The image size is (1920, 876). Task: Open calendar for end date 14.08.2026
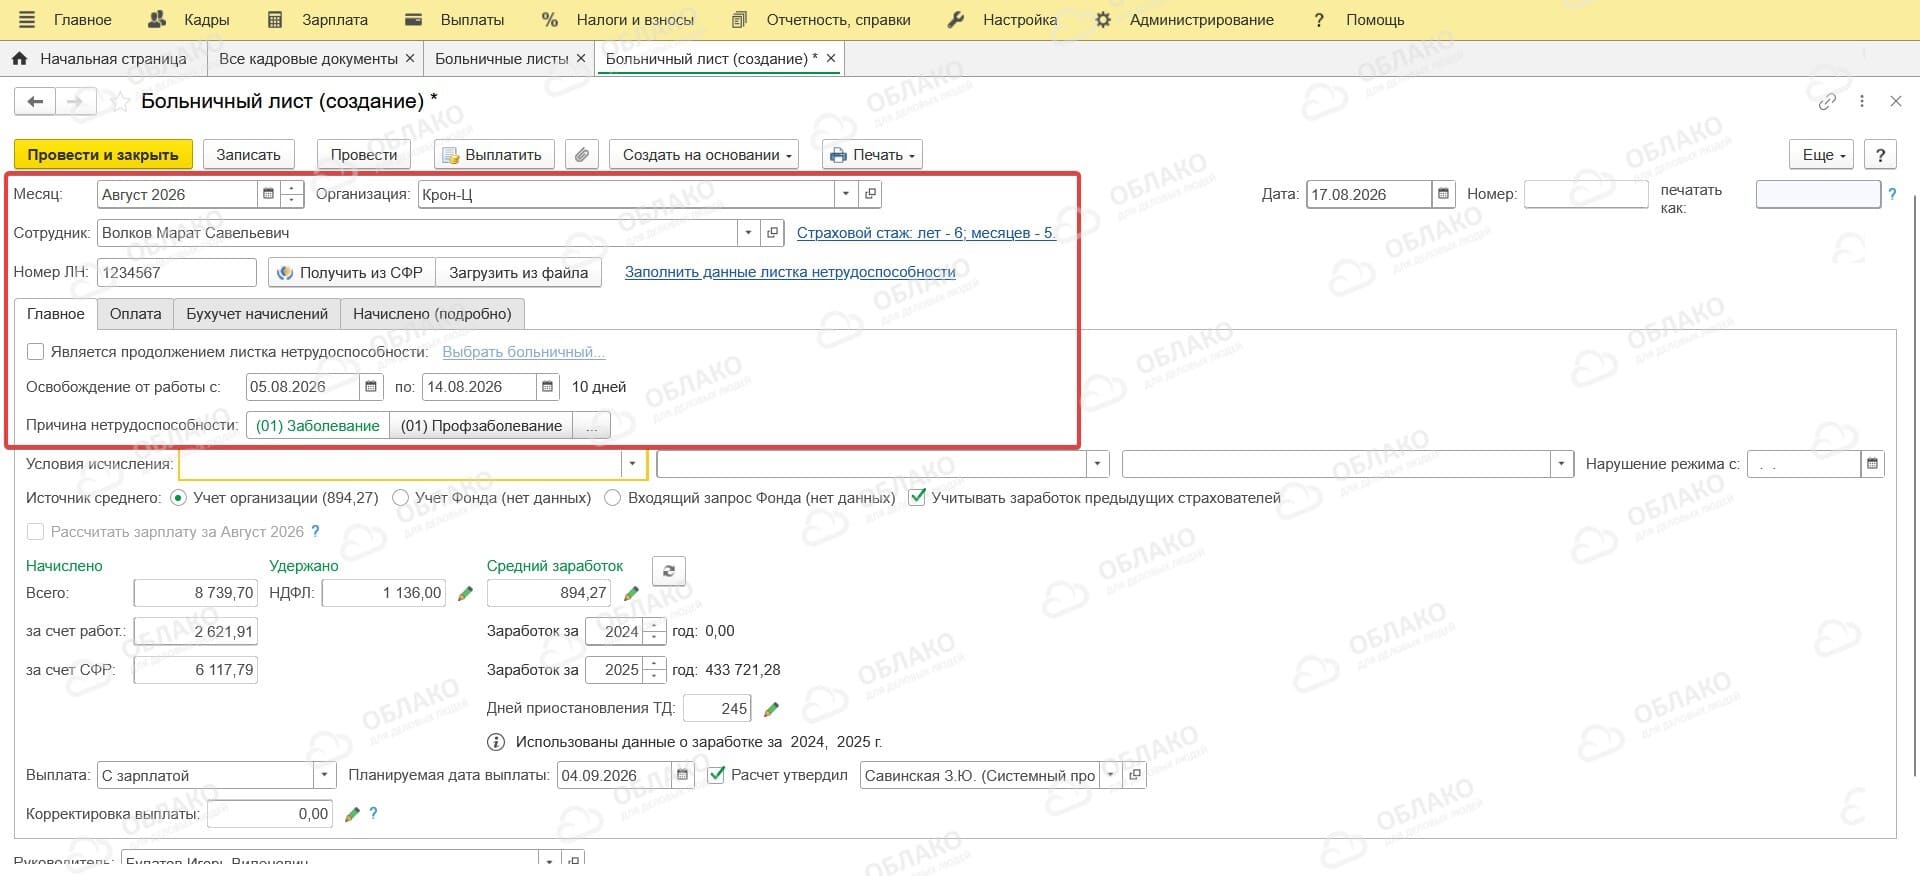coord(548,387)
